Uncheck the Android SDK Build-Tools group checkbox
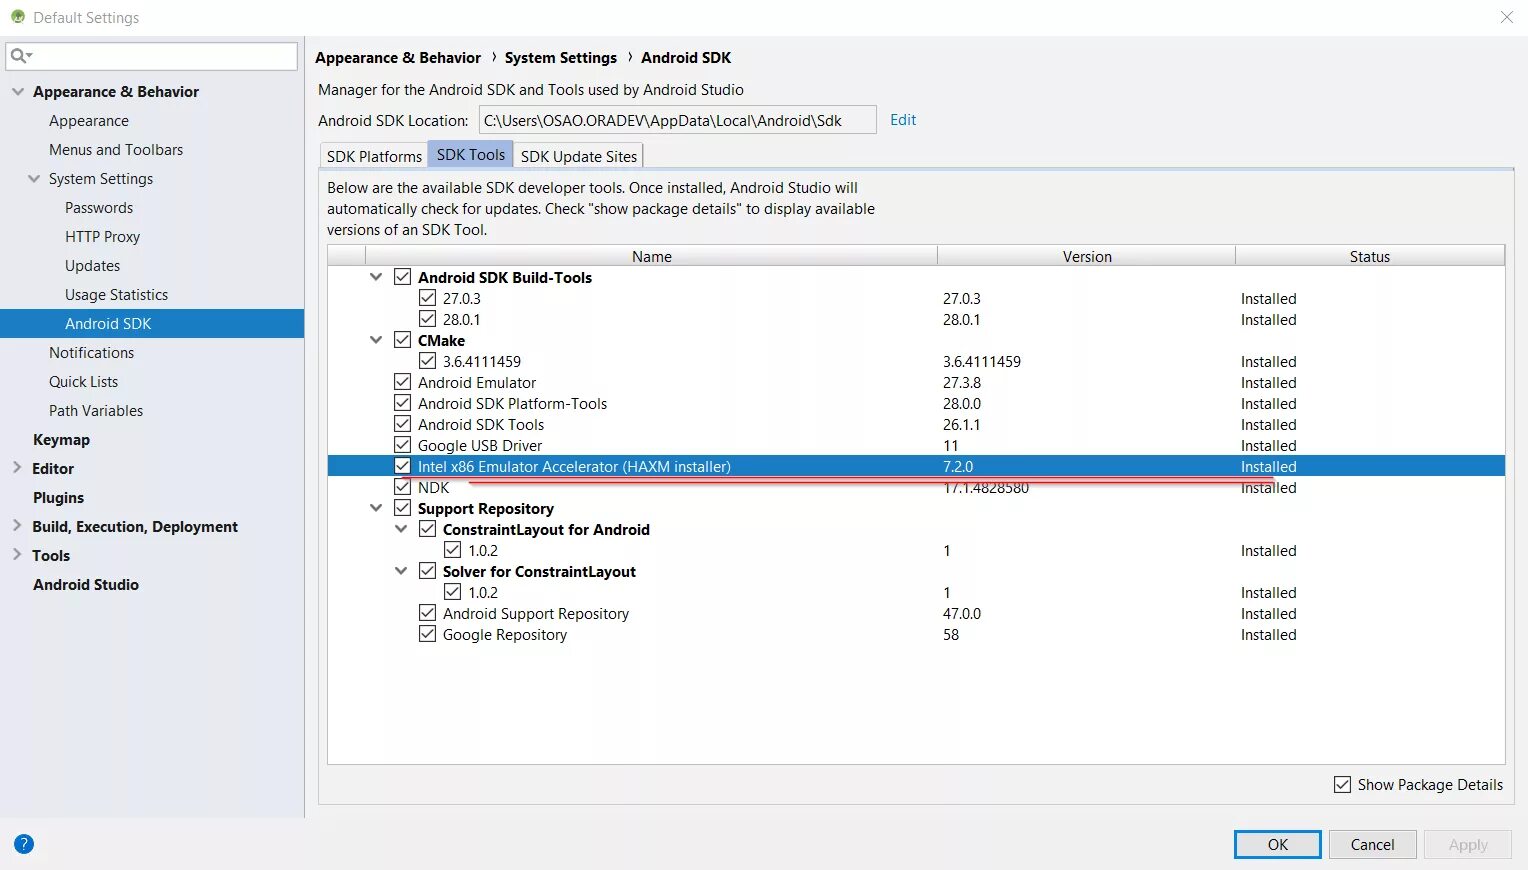The height and width of the screenshot is (870, 1528). tap(402, 277)
